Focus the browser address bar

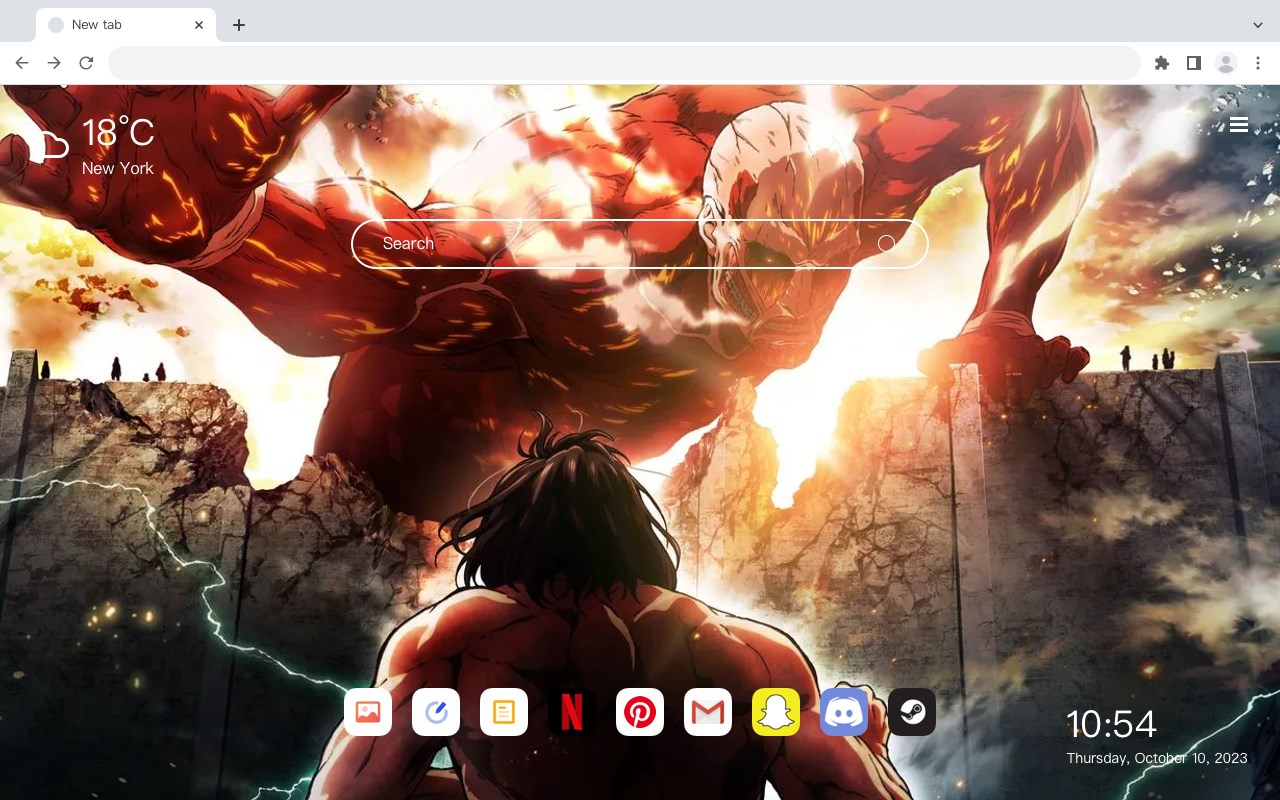coord(624,63)
